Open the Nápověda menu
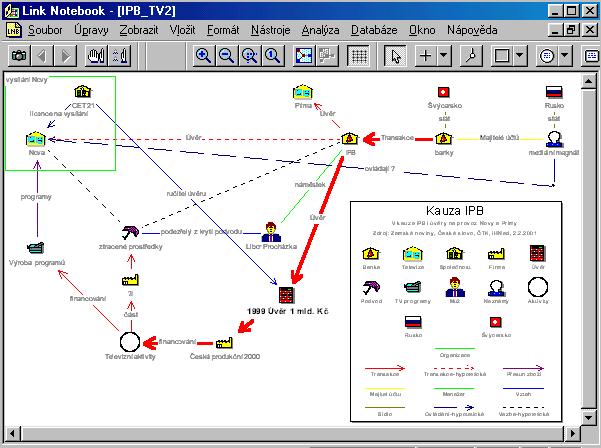 (472, 30)
